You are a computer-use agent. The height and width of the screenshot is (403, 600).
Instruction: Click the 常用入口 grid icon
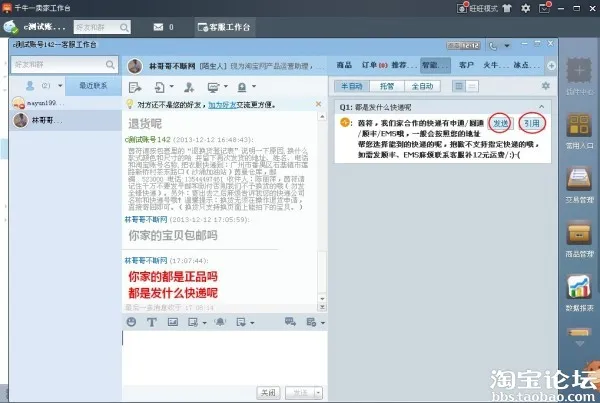(579, 131)
